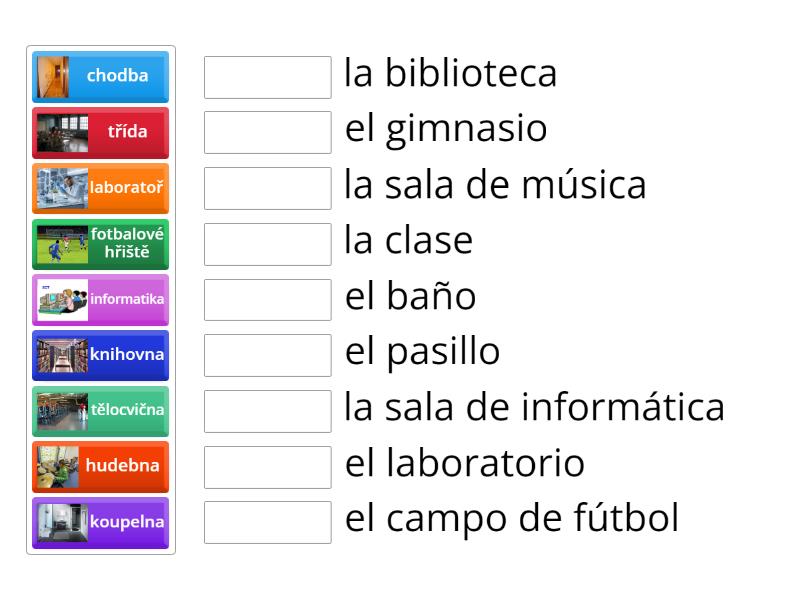
Task: Select the chodba tile with door image
Action: (100, 77)
